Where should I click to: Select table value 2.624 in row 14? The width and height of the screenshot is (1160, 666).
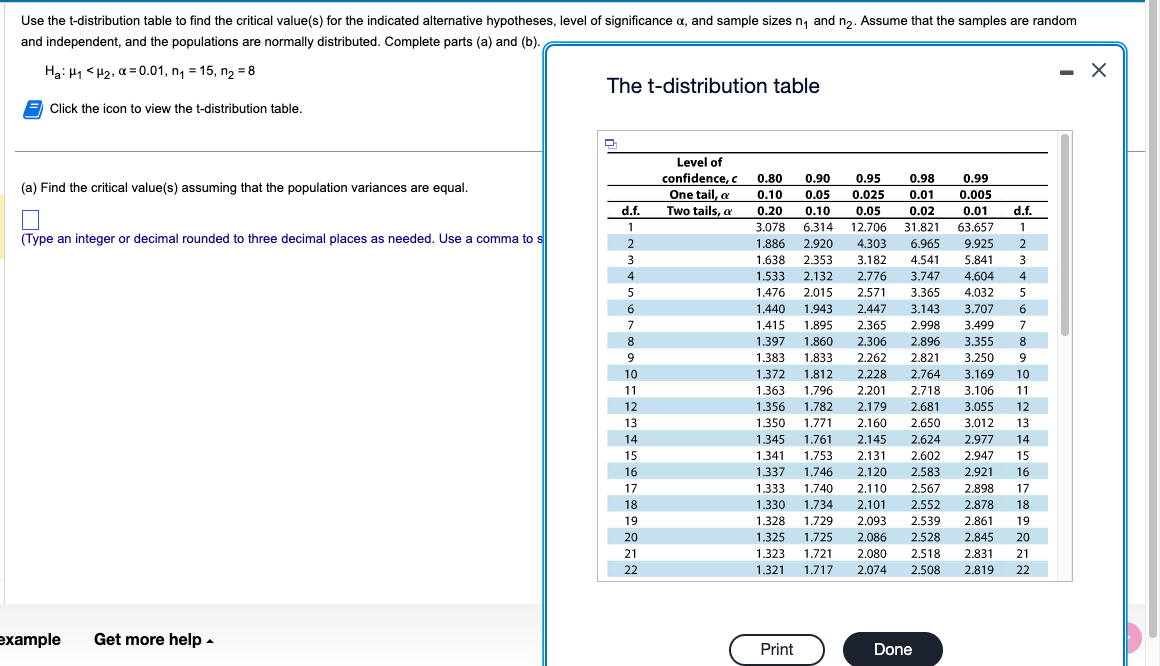point(925,440)
